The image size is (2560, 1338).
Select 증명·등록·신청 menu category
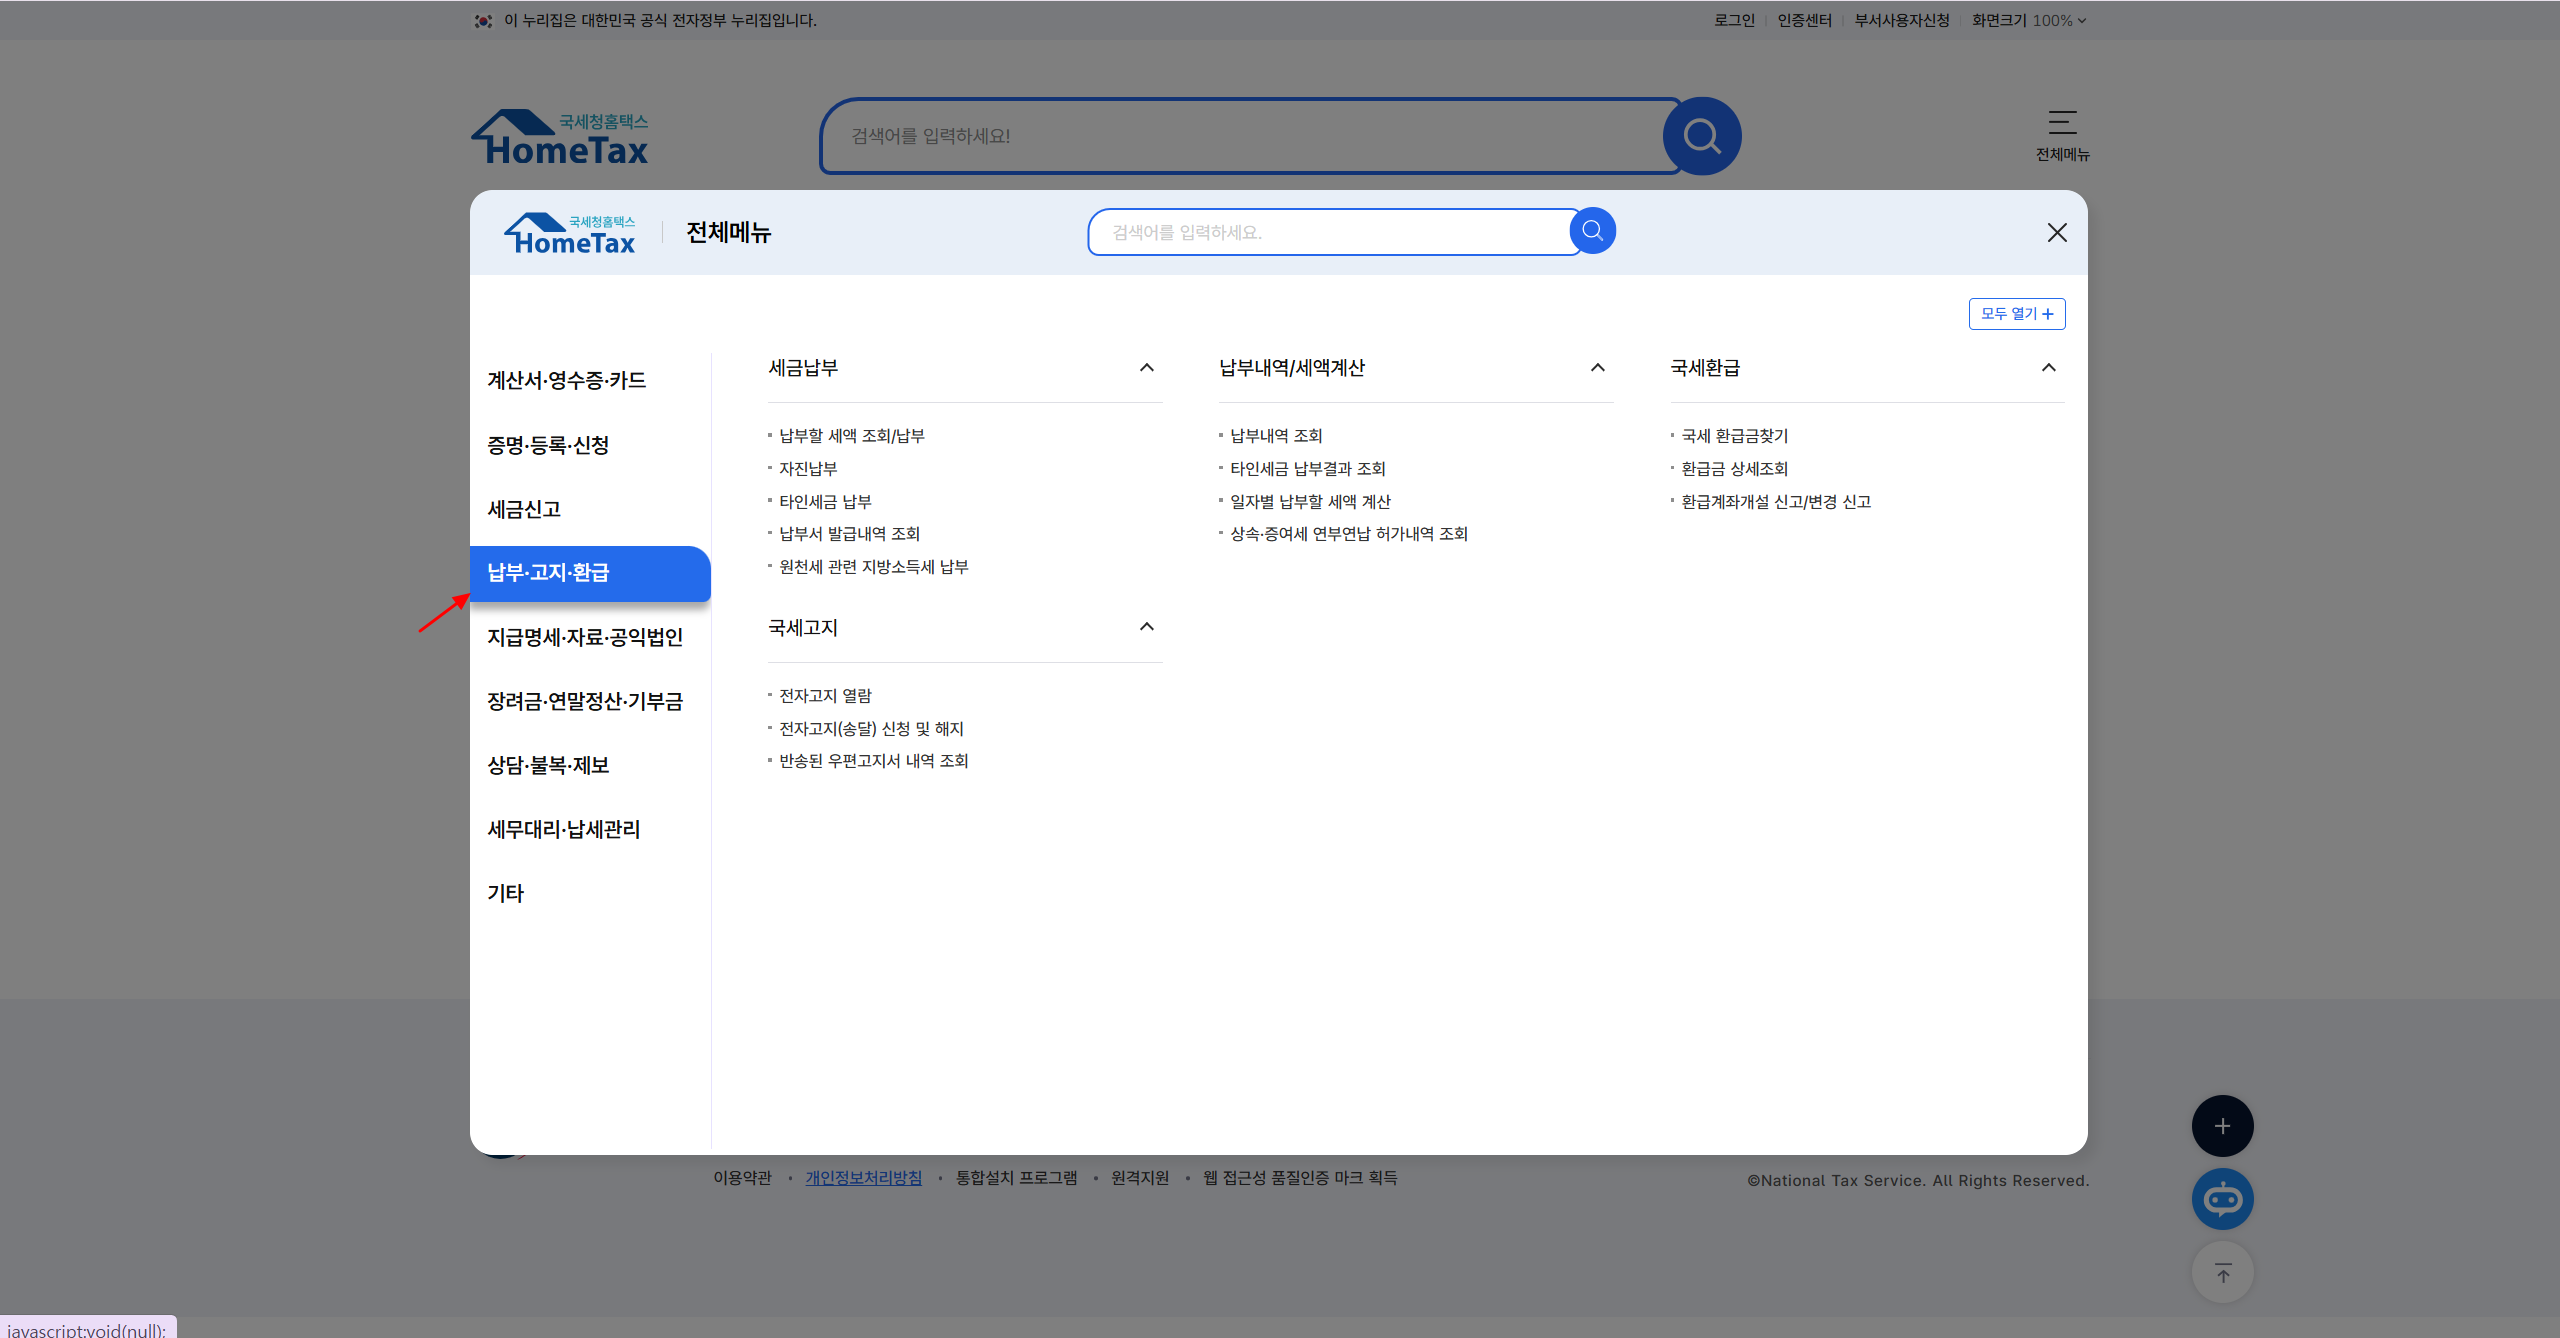pyautogui.click(x=548, y=445)
